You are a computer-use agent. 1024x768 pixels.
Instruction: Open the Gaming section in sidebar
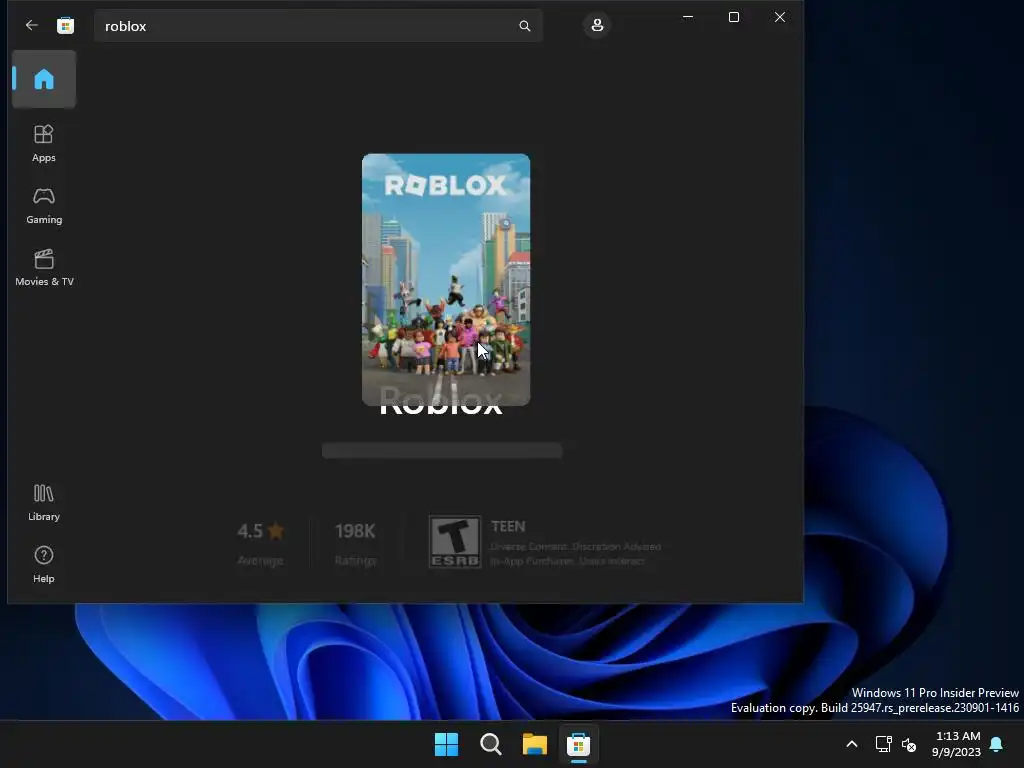pos(44,206)
